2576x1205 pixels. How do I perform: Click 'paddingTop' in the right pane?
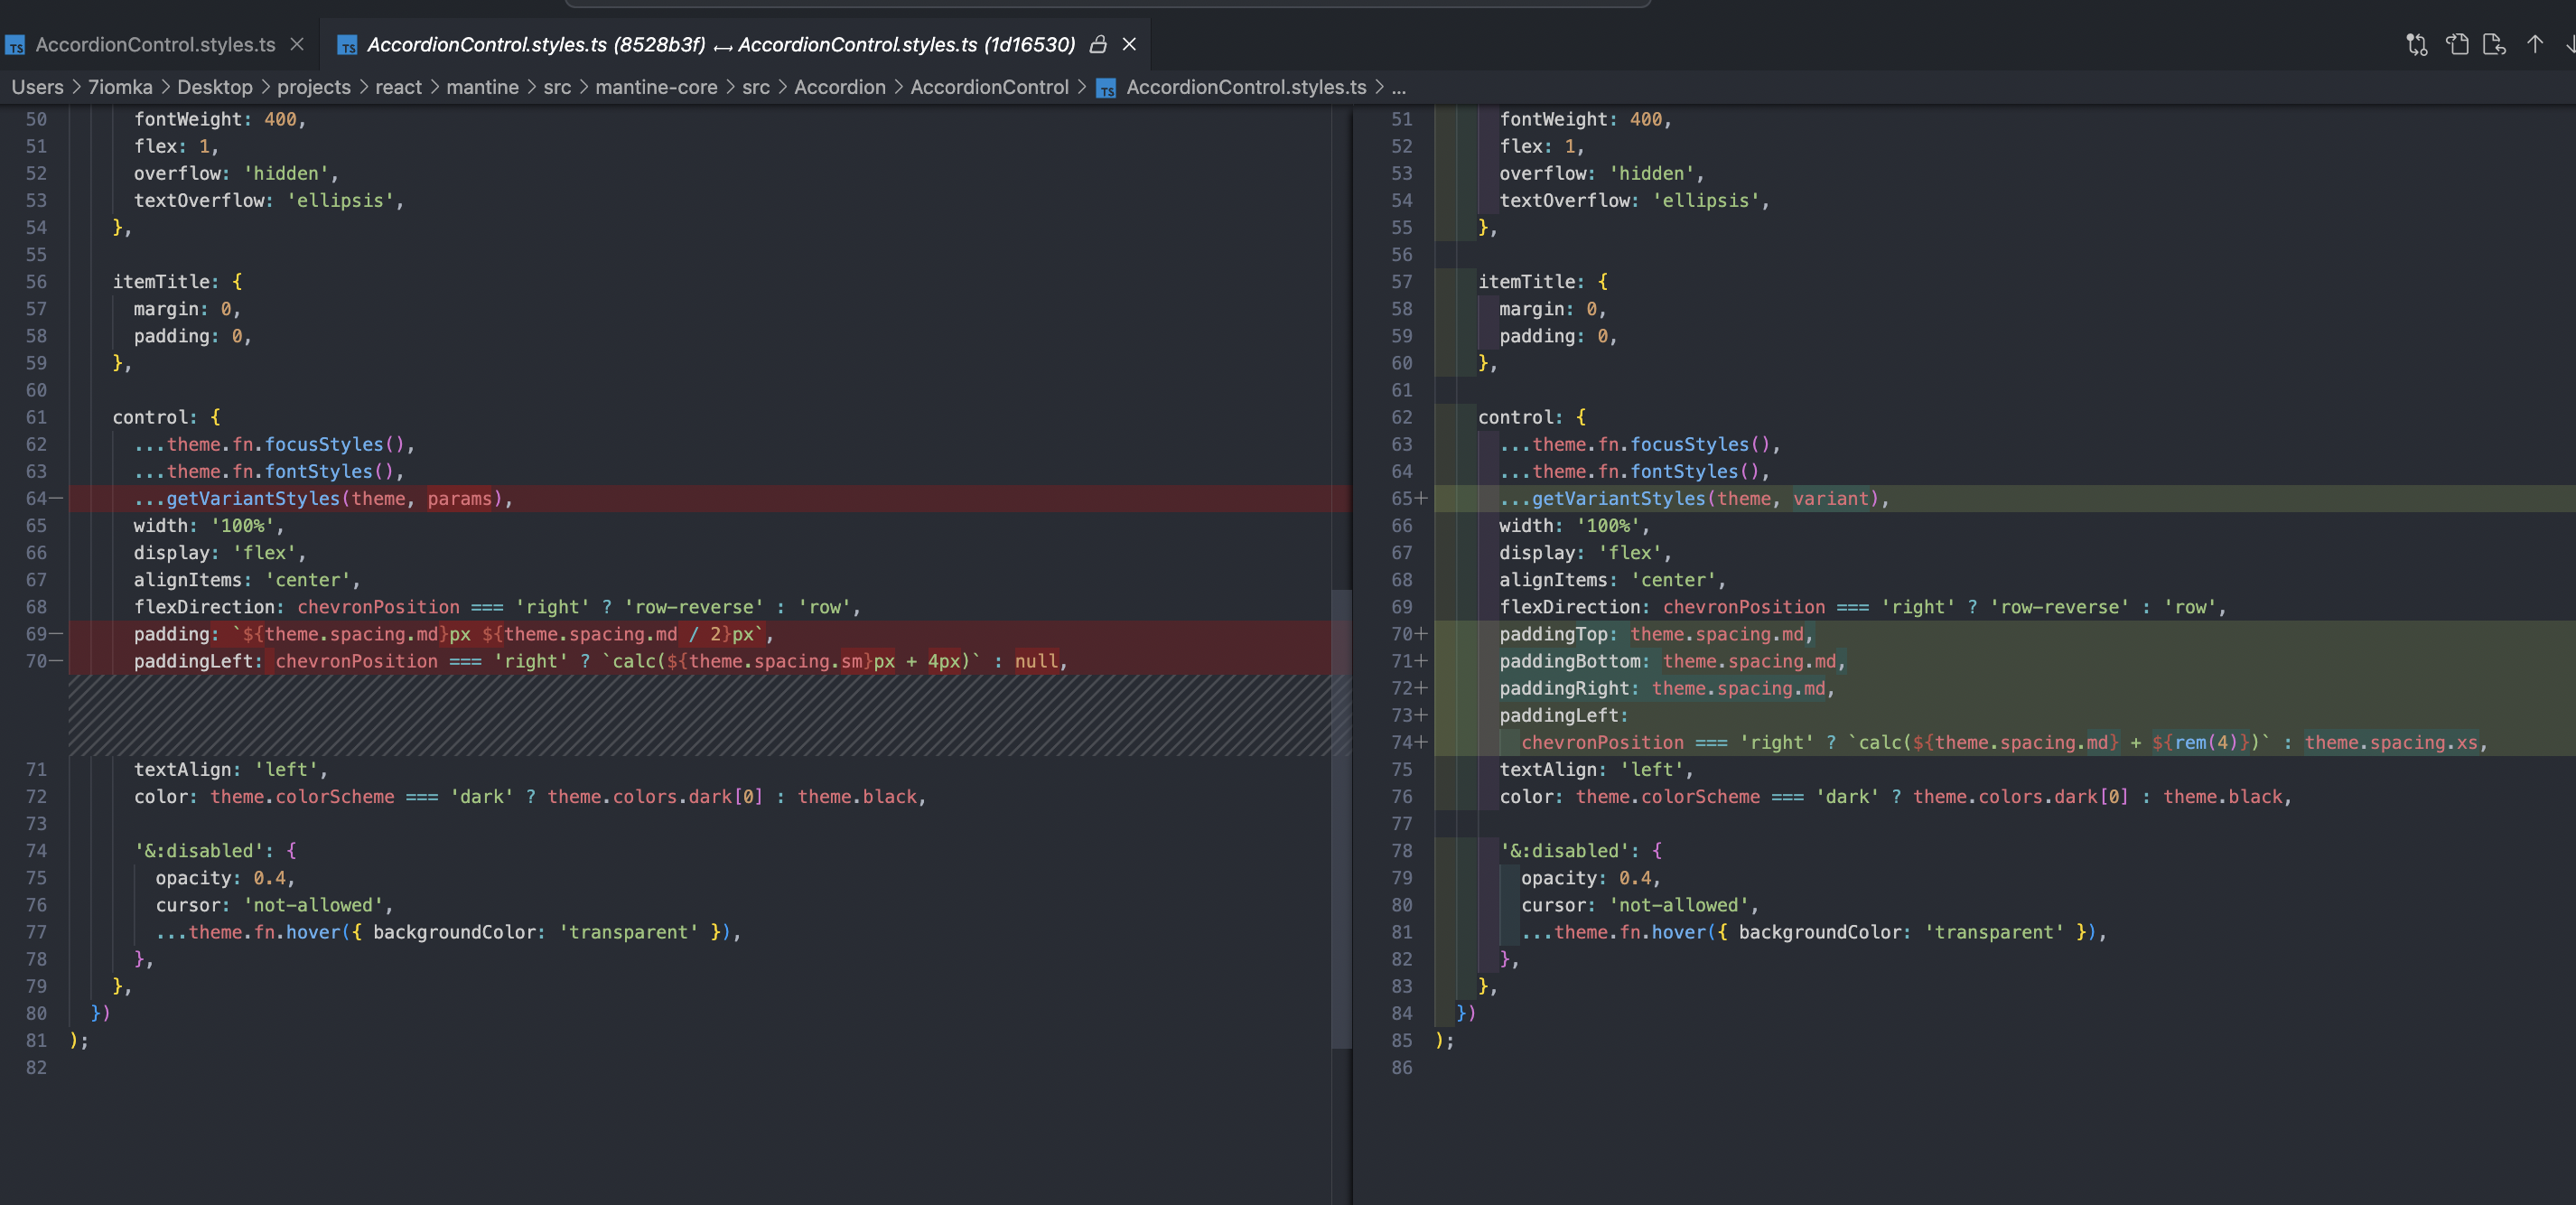click(x=1553, y=634)
